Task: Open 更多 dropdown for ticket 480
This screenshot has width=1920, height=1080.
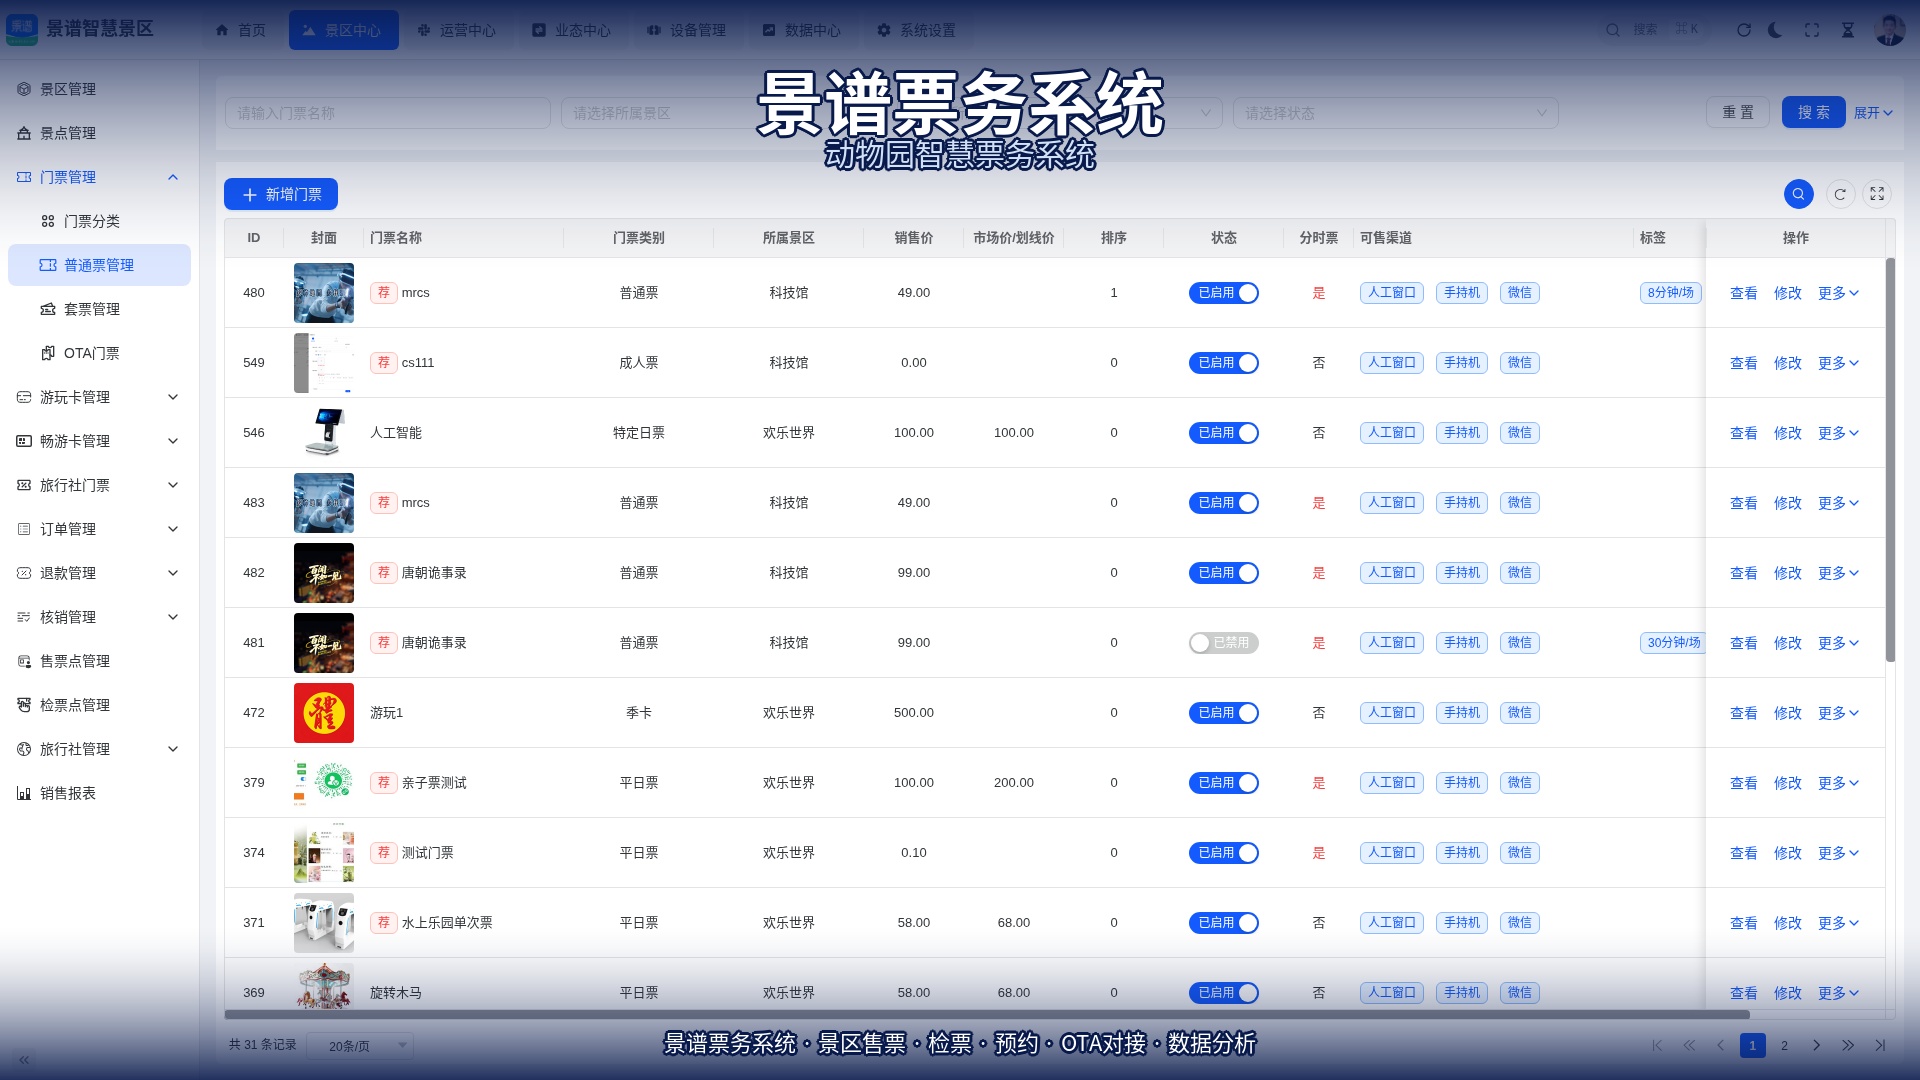Action: point(1838,293)
